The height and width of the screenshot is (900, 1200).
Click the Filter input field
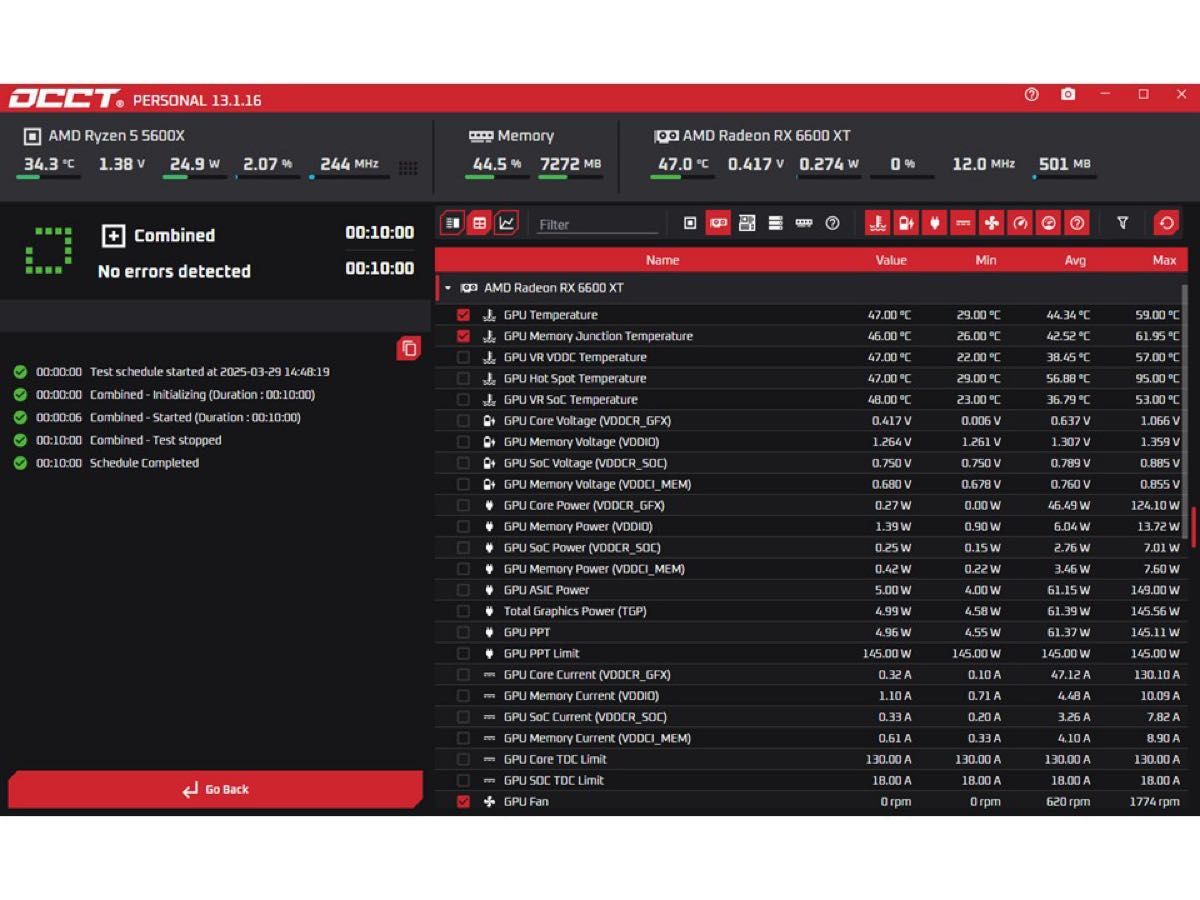coord(596,224)
